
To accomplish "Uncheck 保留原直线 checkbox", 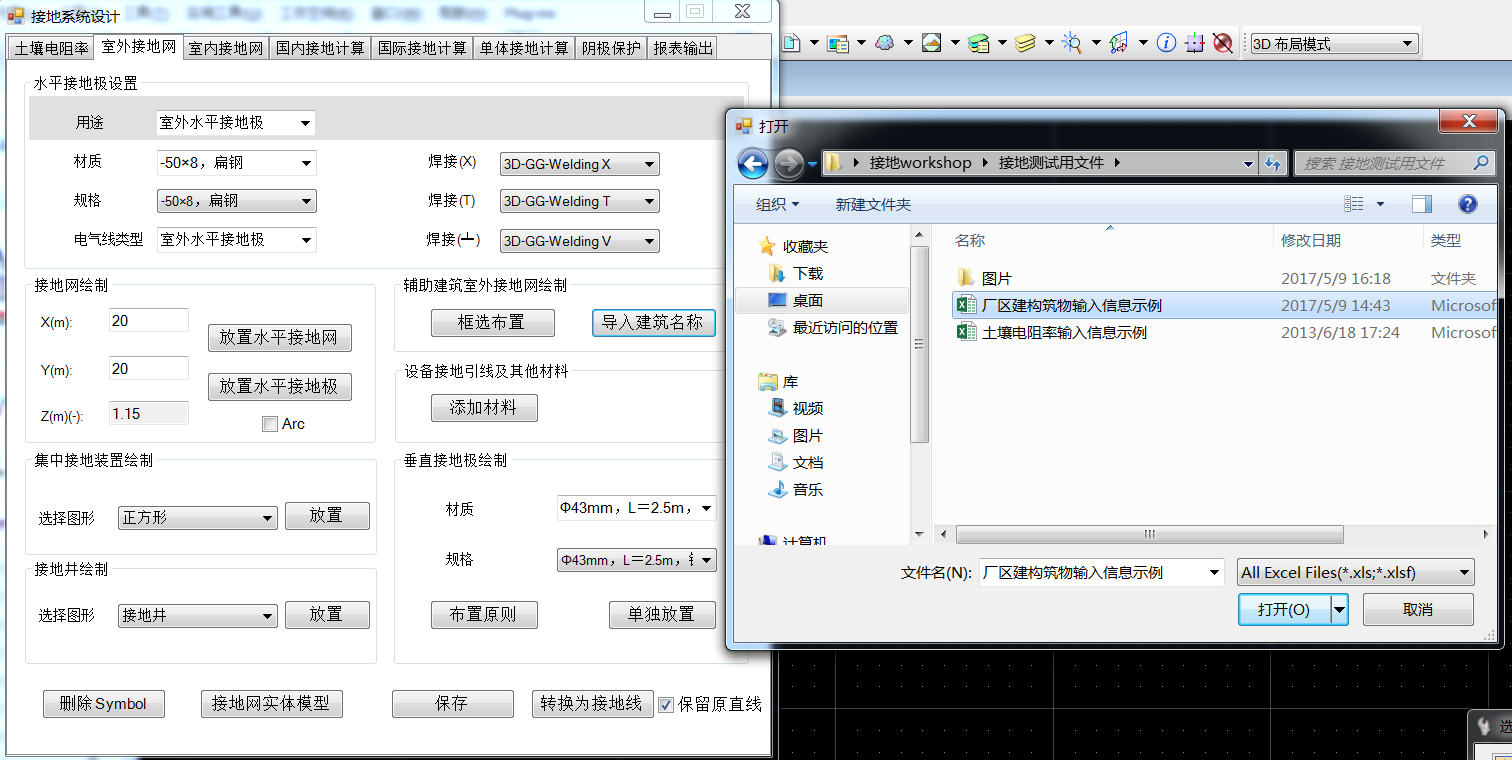I will click(666, 705).
